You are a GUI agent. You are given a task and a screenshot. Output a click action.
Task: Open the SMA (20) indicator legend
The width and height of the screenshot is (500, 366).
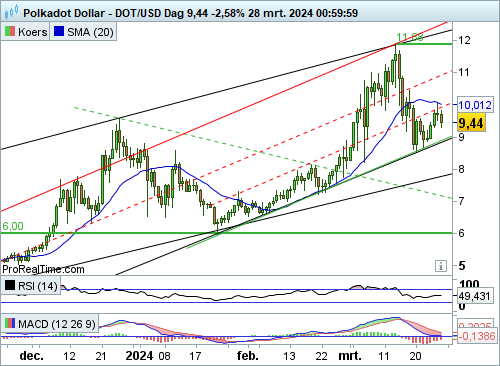pos(83,32)
